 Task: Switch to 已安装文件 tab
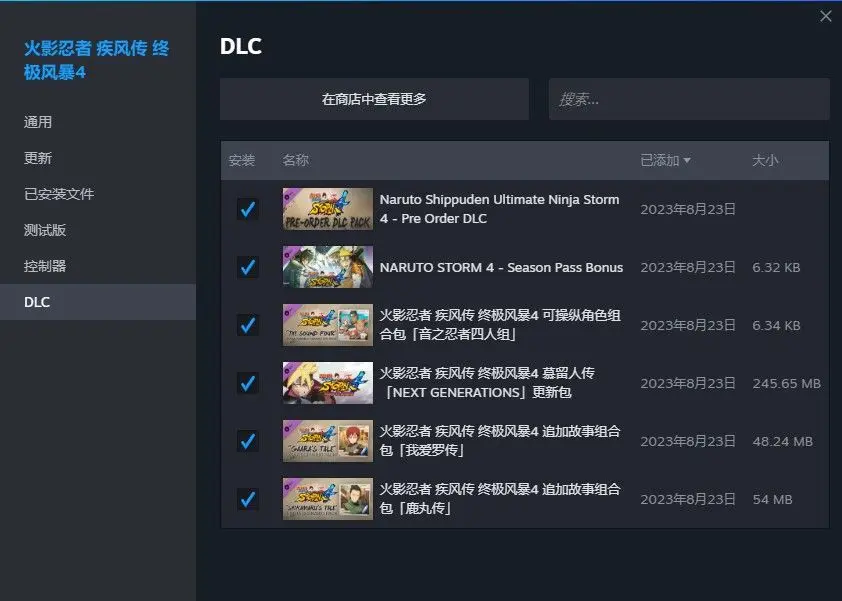point(98,194)
